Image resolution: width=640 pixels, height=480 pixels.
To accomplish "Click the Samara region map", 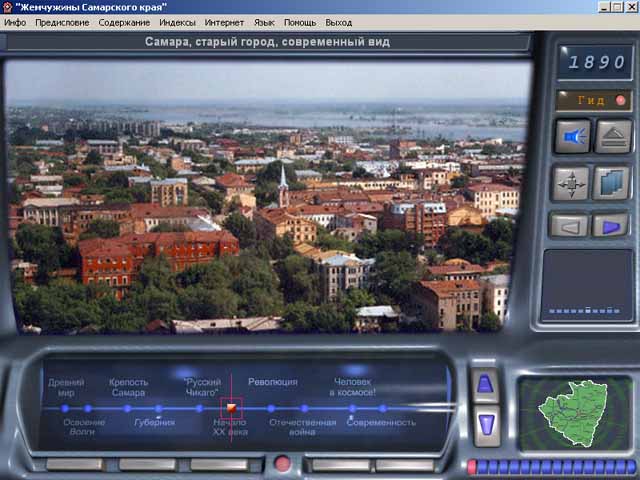I will click(575, 415).
